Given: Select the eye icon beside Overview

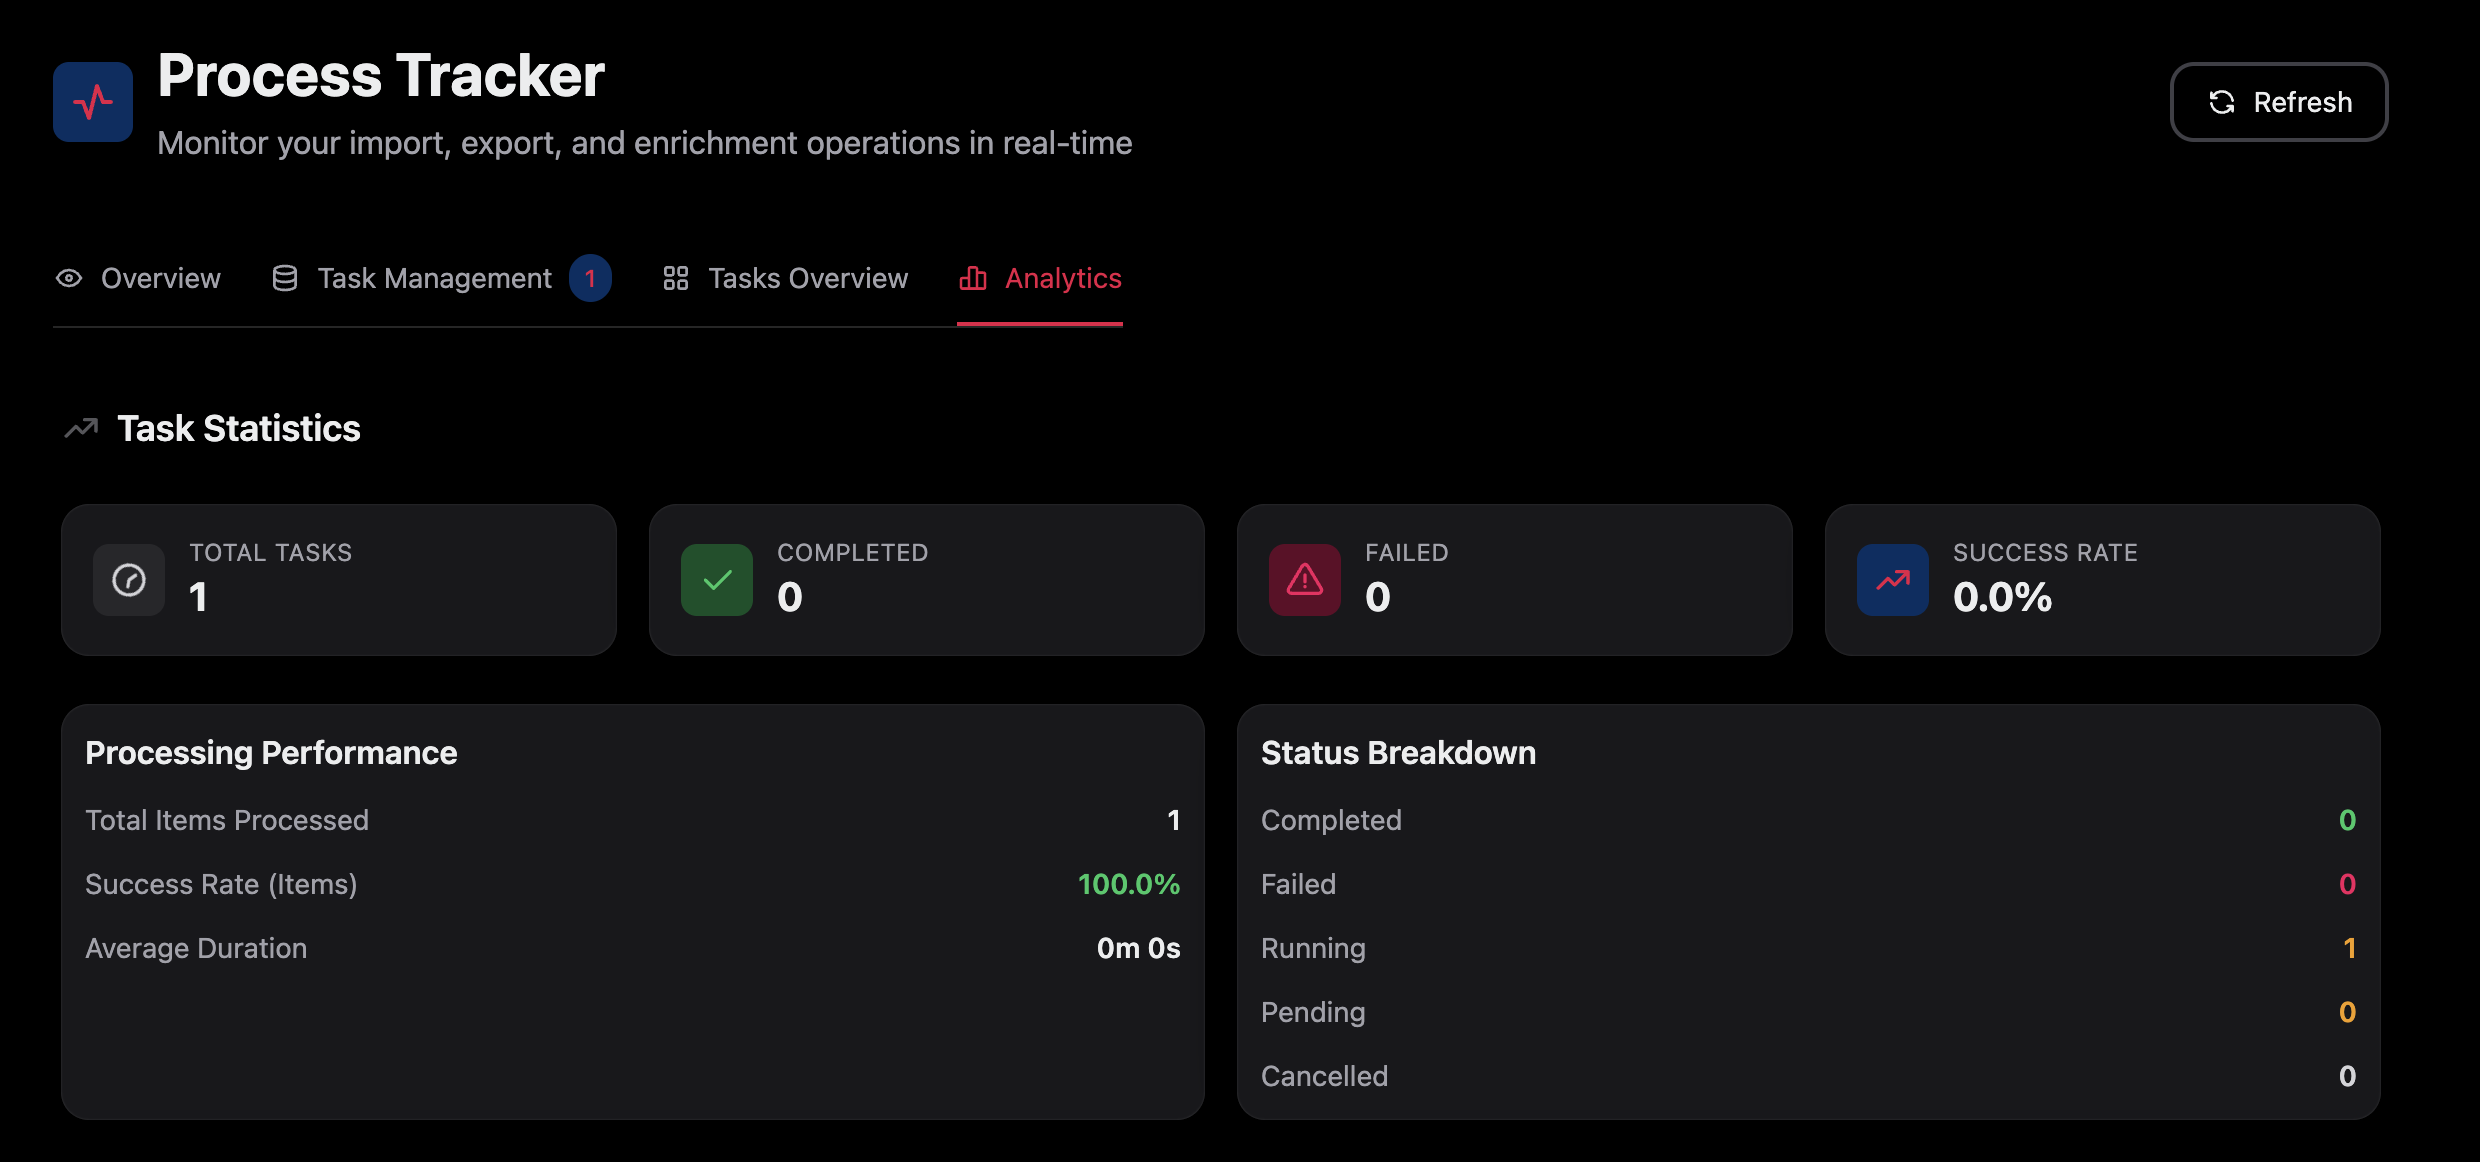Looking at the screenshot, I should tap(68, 278).
